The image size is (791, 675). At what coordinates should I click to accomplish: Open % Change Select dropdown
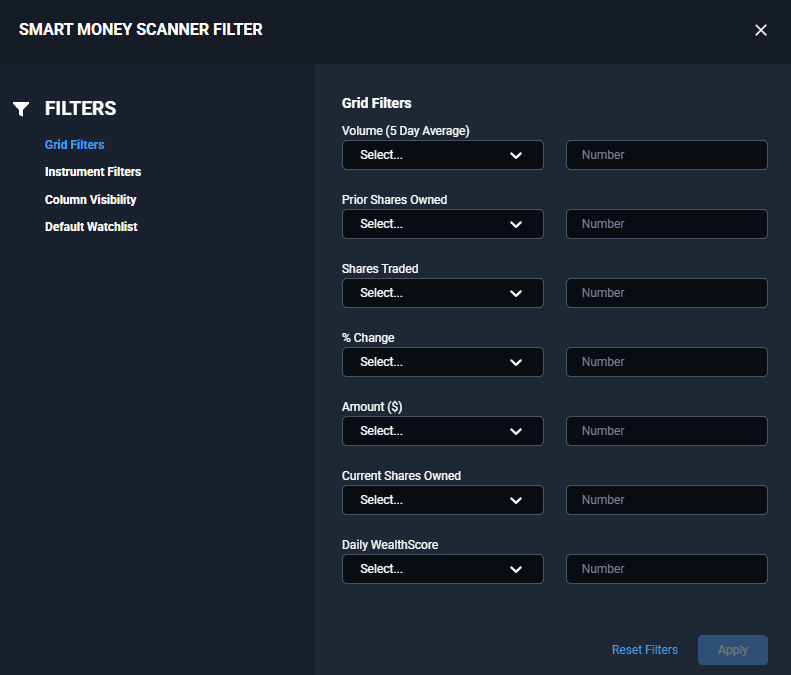coord(442,362)
